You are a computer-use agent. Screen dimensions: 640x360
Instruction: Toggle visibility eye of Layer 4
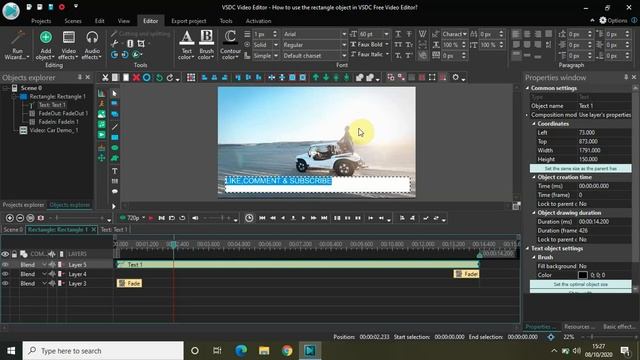tap(5, 274)
